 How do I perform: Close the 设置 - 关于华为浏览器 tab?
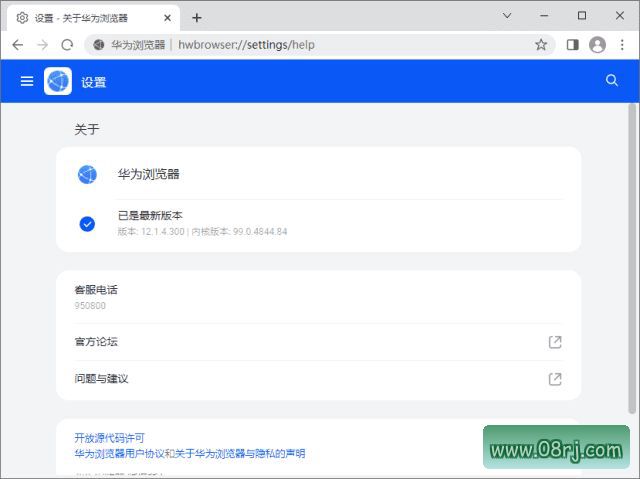pos(167,18)
